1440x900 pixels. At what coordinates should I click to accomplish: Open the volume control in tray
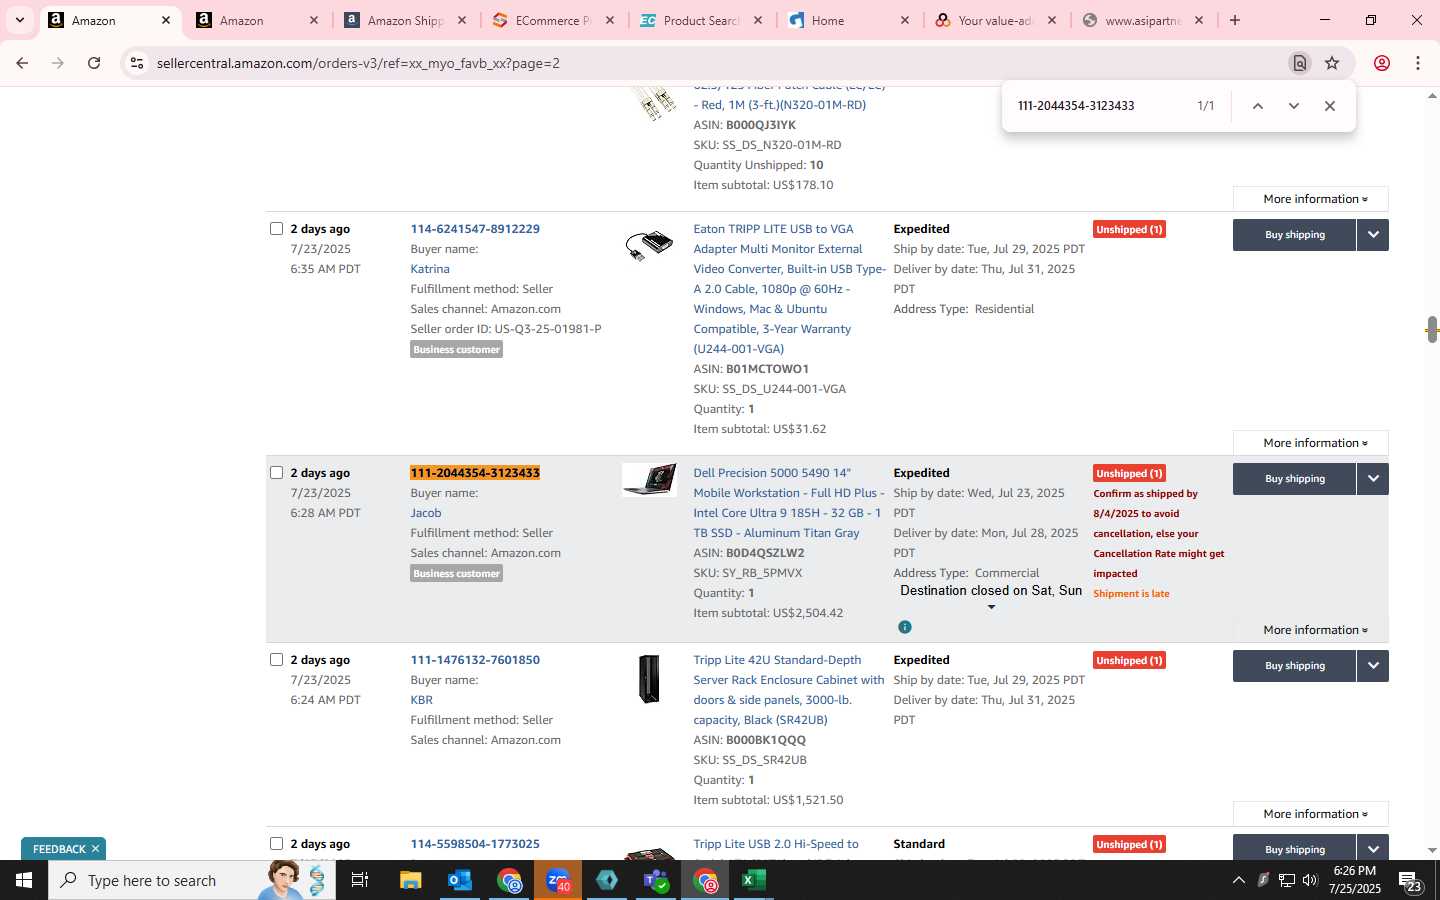coord(1310,880)
